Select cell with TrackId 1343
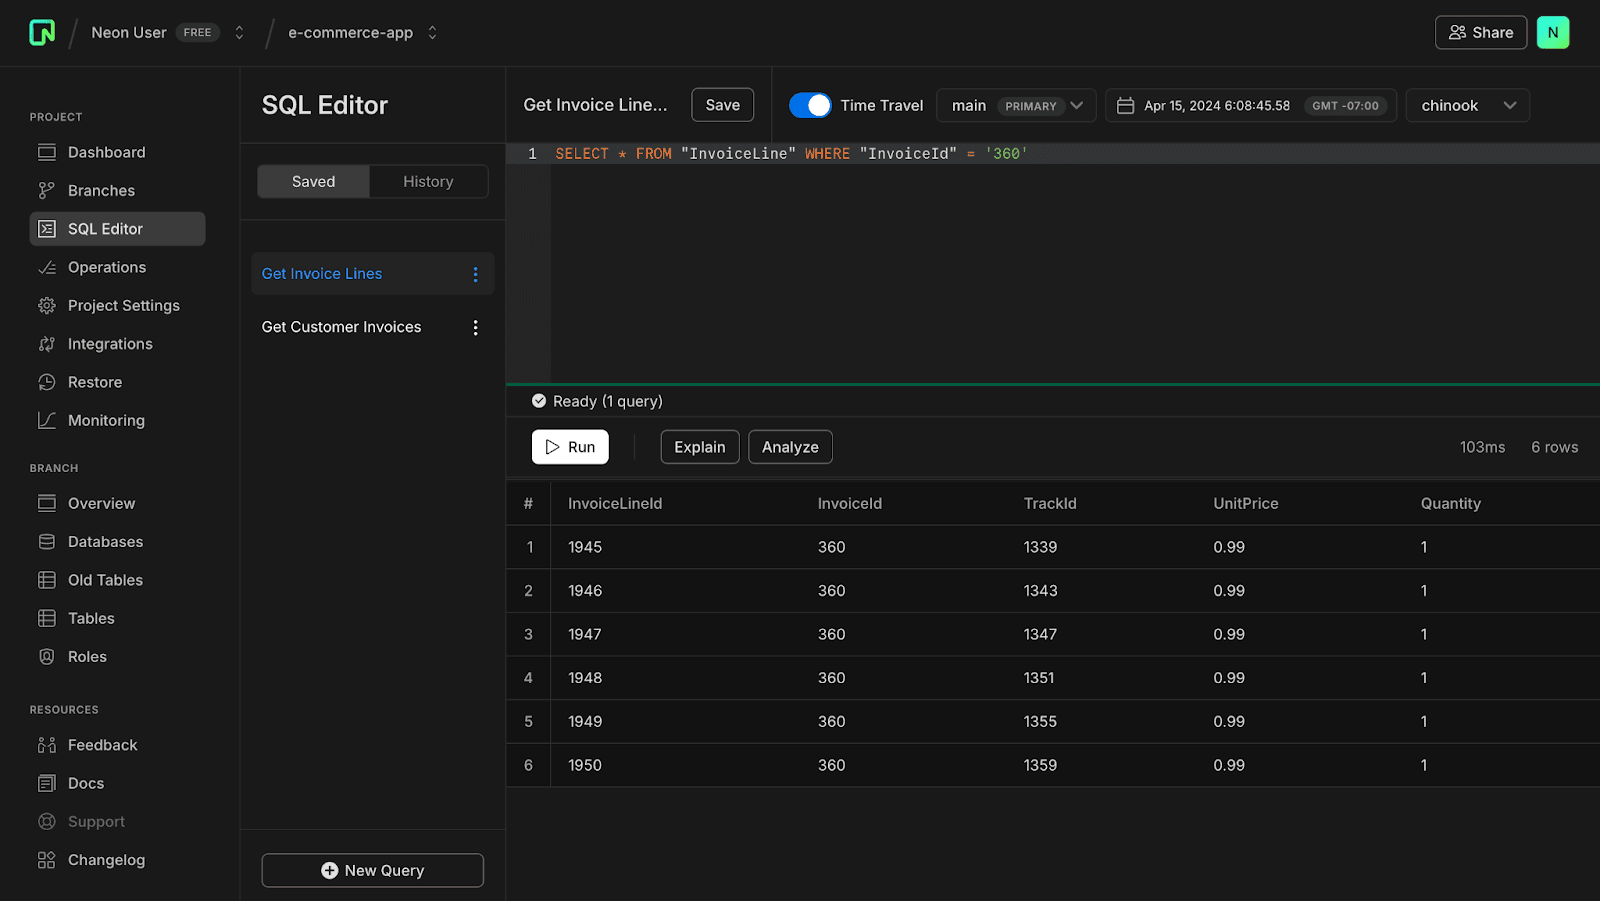Screen dimensions: 1600x901 point(1040,591)
